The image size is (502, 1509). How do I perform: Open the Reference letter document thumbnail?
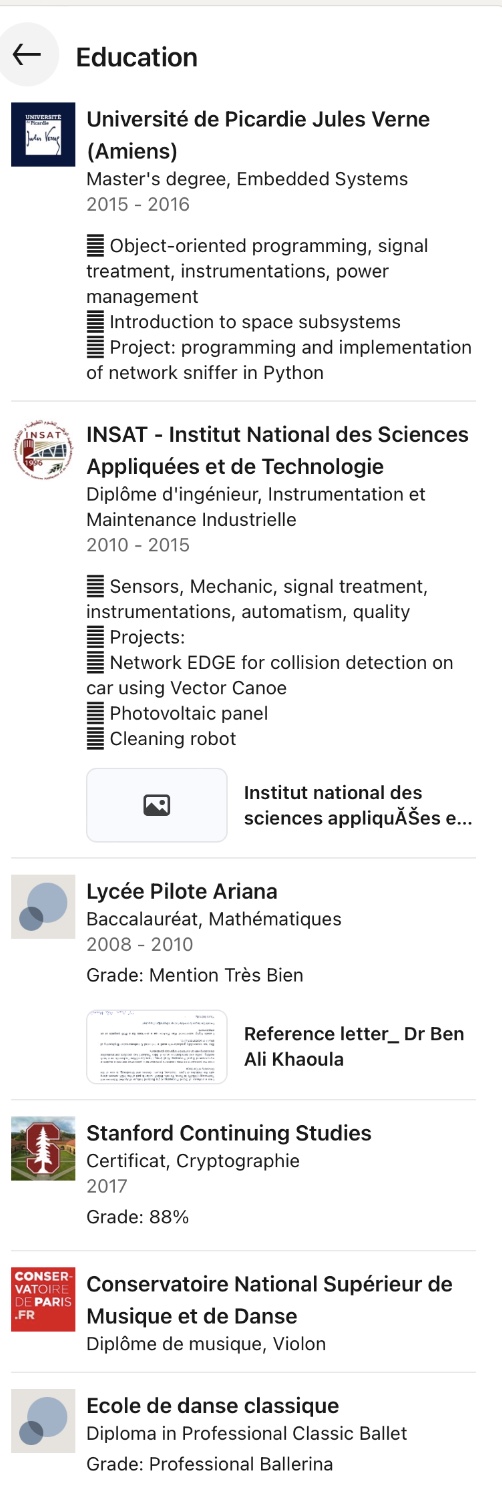point(157,1046)
